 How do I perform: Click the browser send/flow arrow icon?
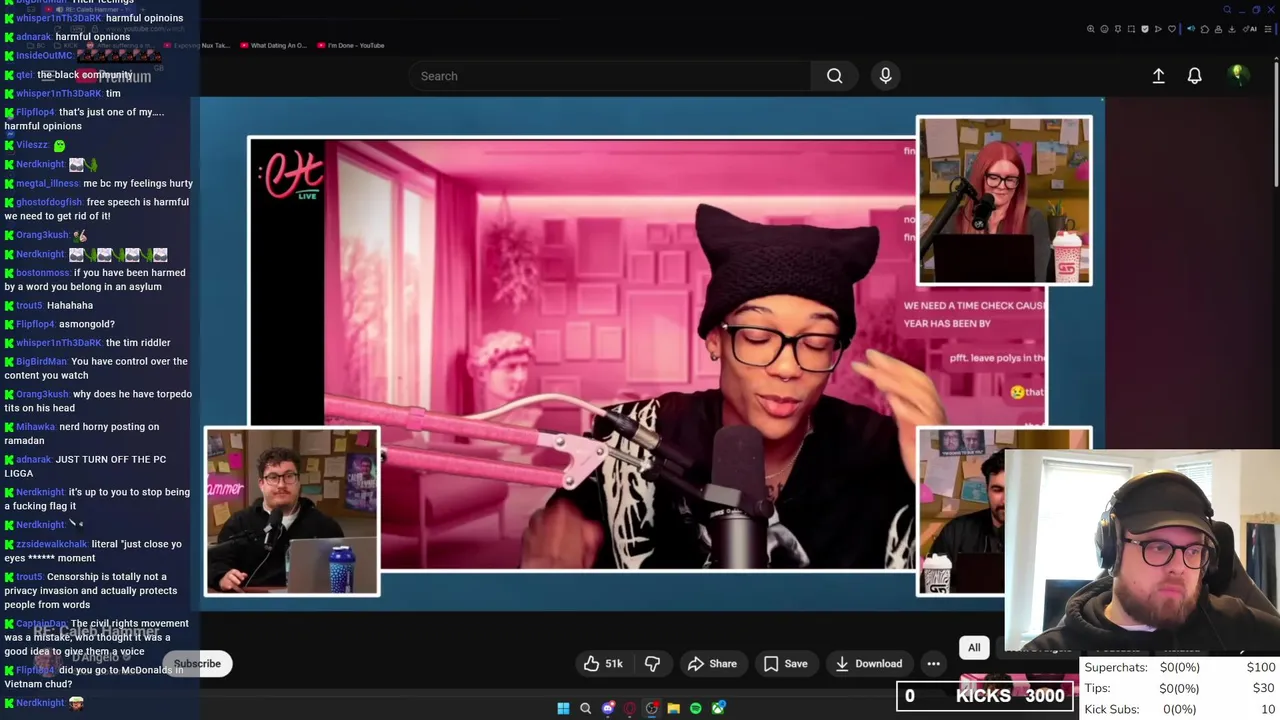click(1158, 29)
